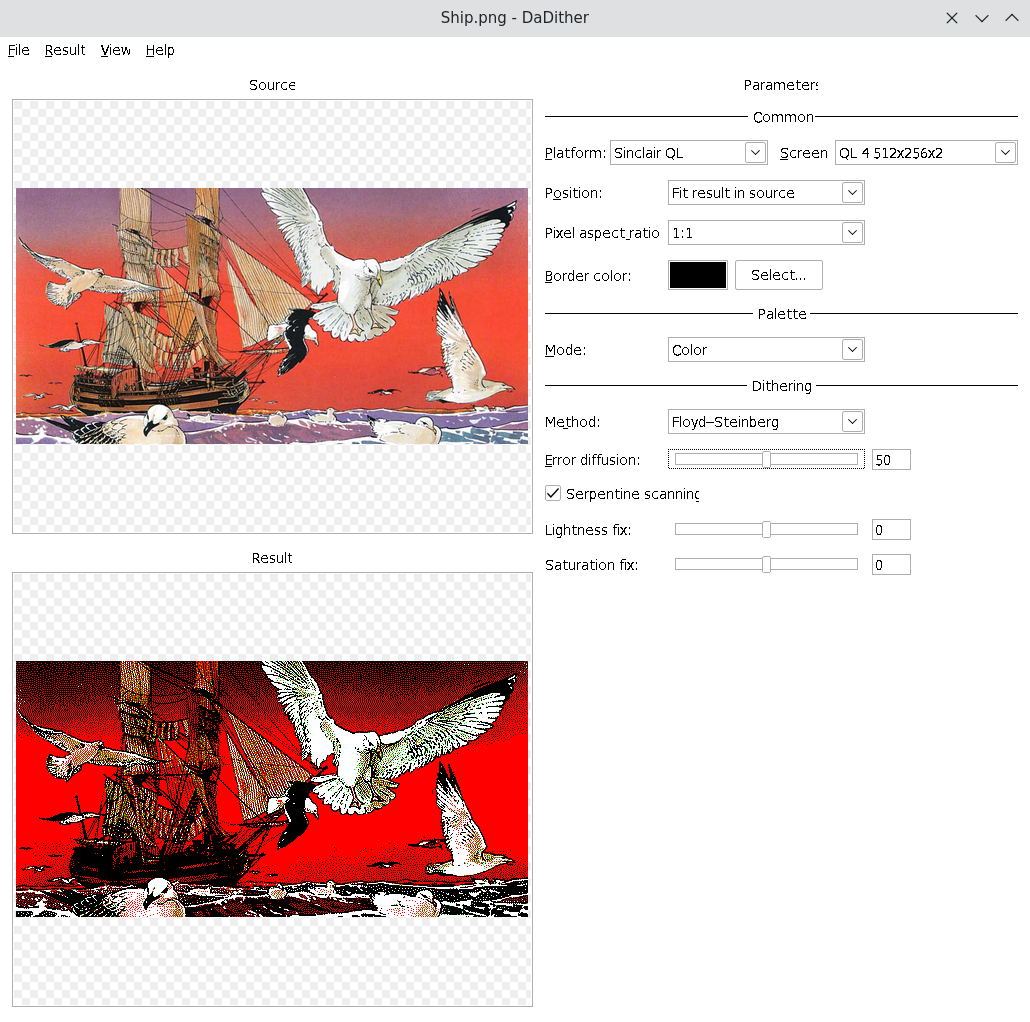Minimize the window using the down chevron
Screen dimensions: 1030x1022
tap(982, 18)
